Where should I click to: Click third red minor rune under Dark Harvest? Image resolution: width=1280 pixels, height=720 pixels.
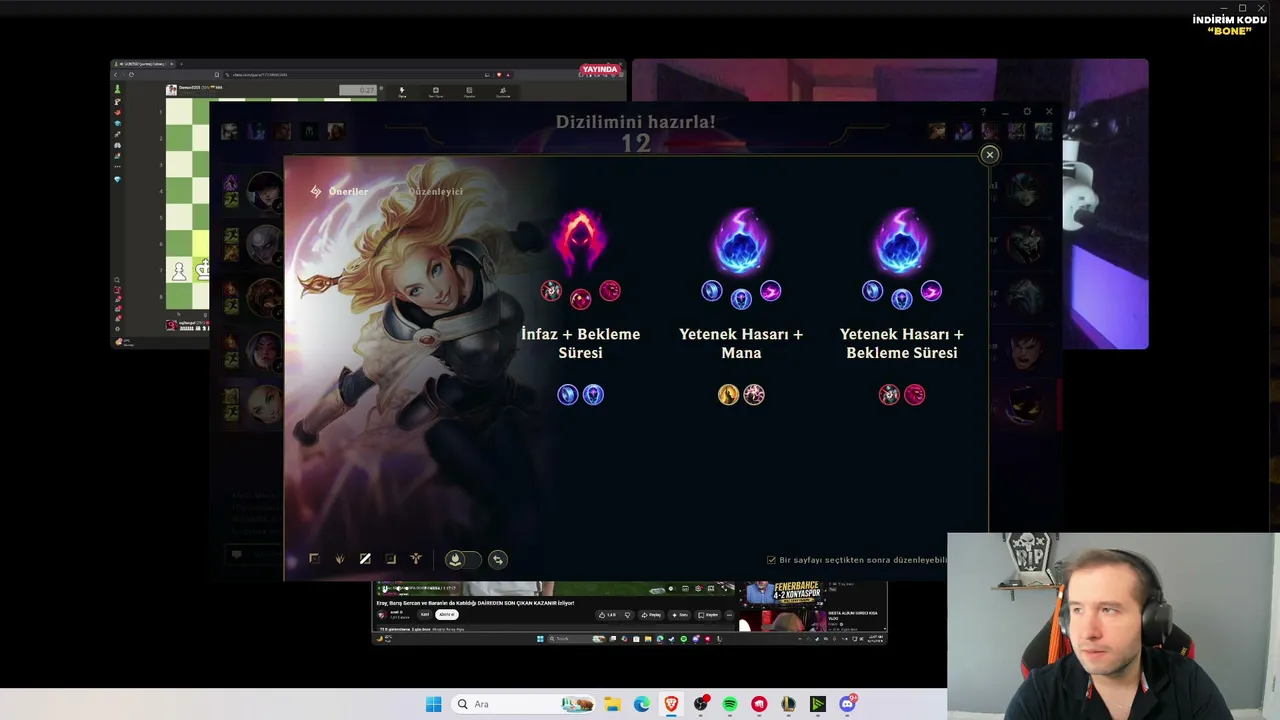click(610, 291)
